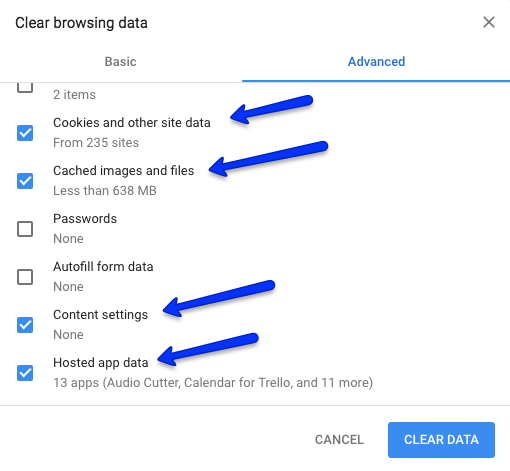Enable the Passwords checkbox
This screenshot has height=471, width=510.
25,229
